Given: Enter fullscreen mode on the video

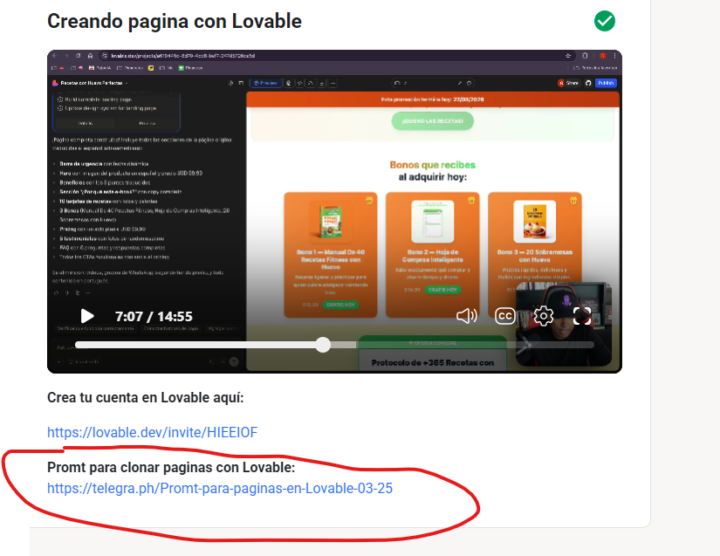Looking at the screenshot, I should coord(582,316).
